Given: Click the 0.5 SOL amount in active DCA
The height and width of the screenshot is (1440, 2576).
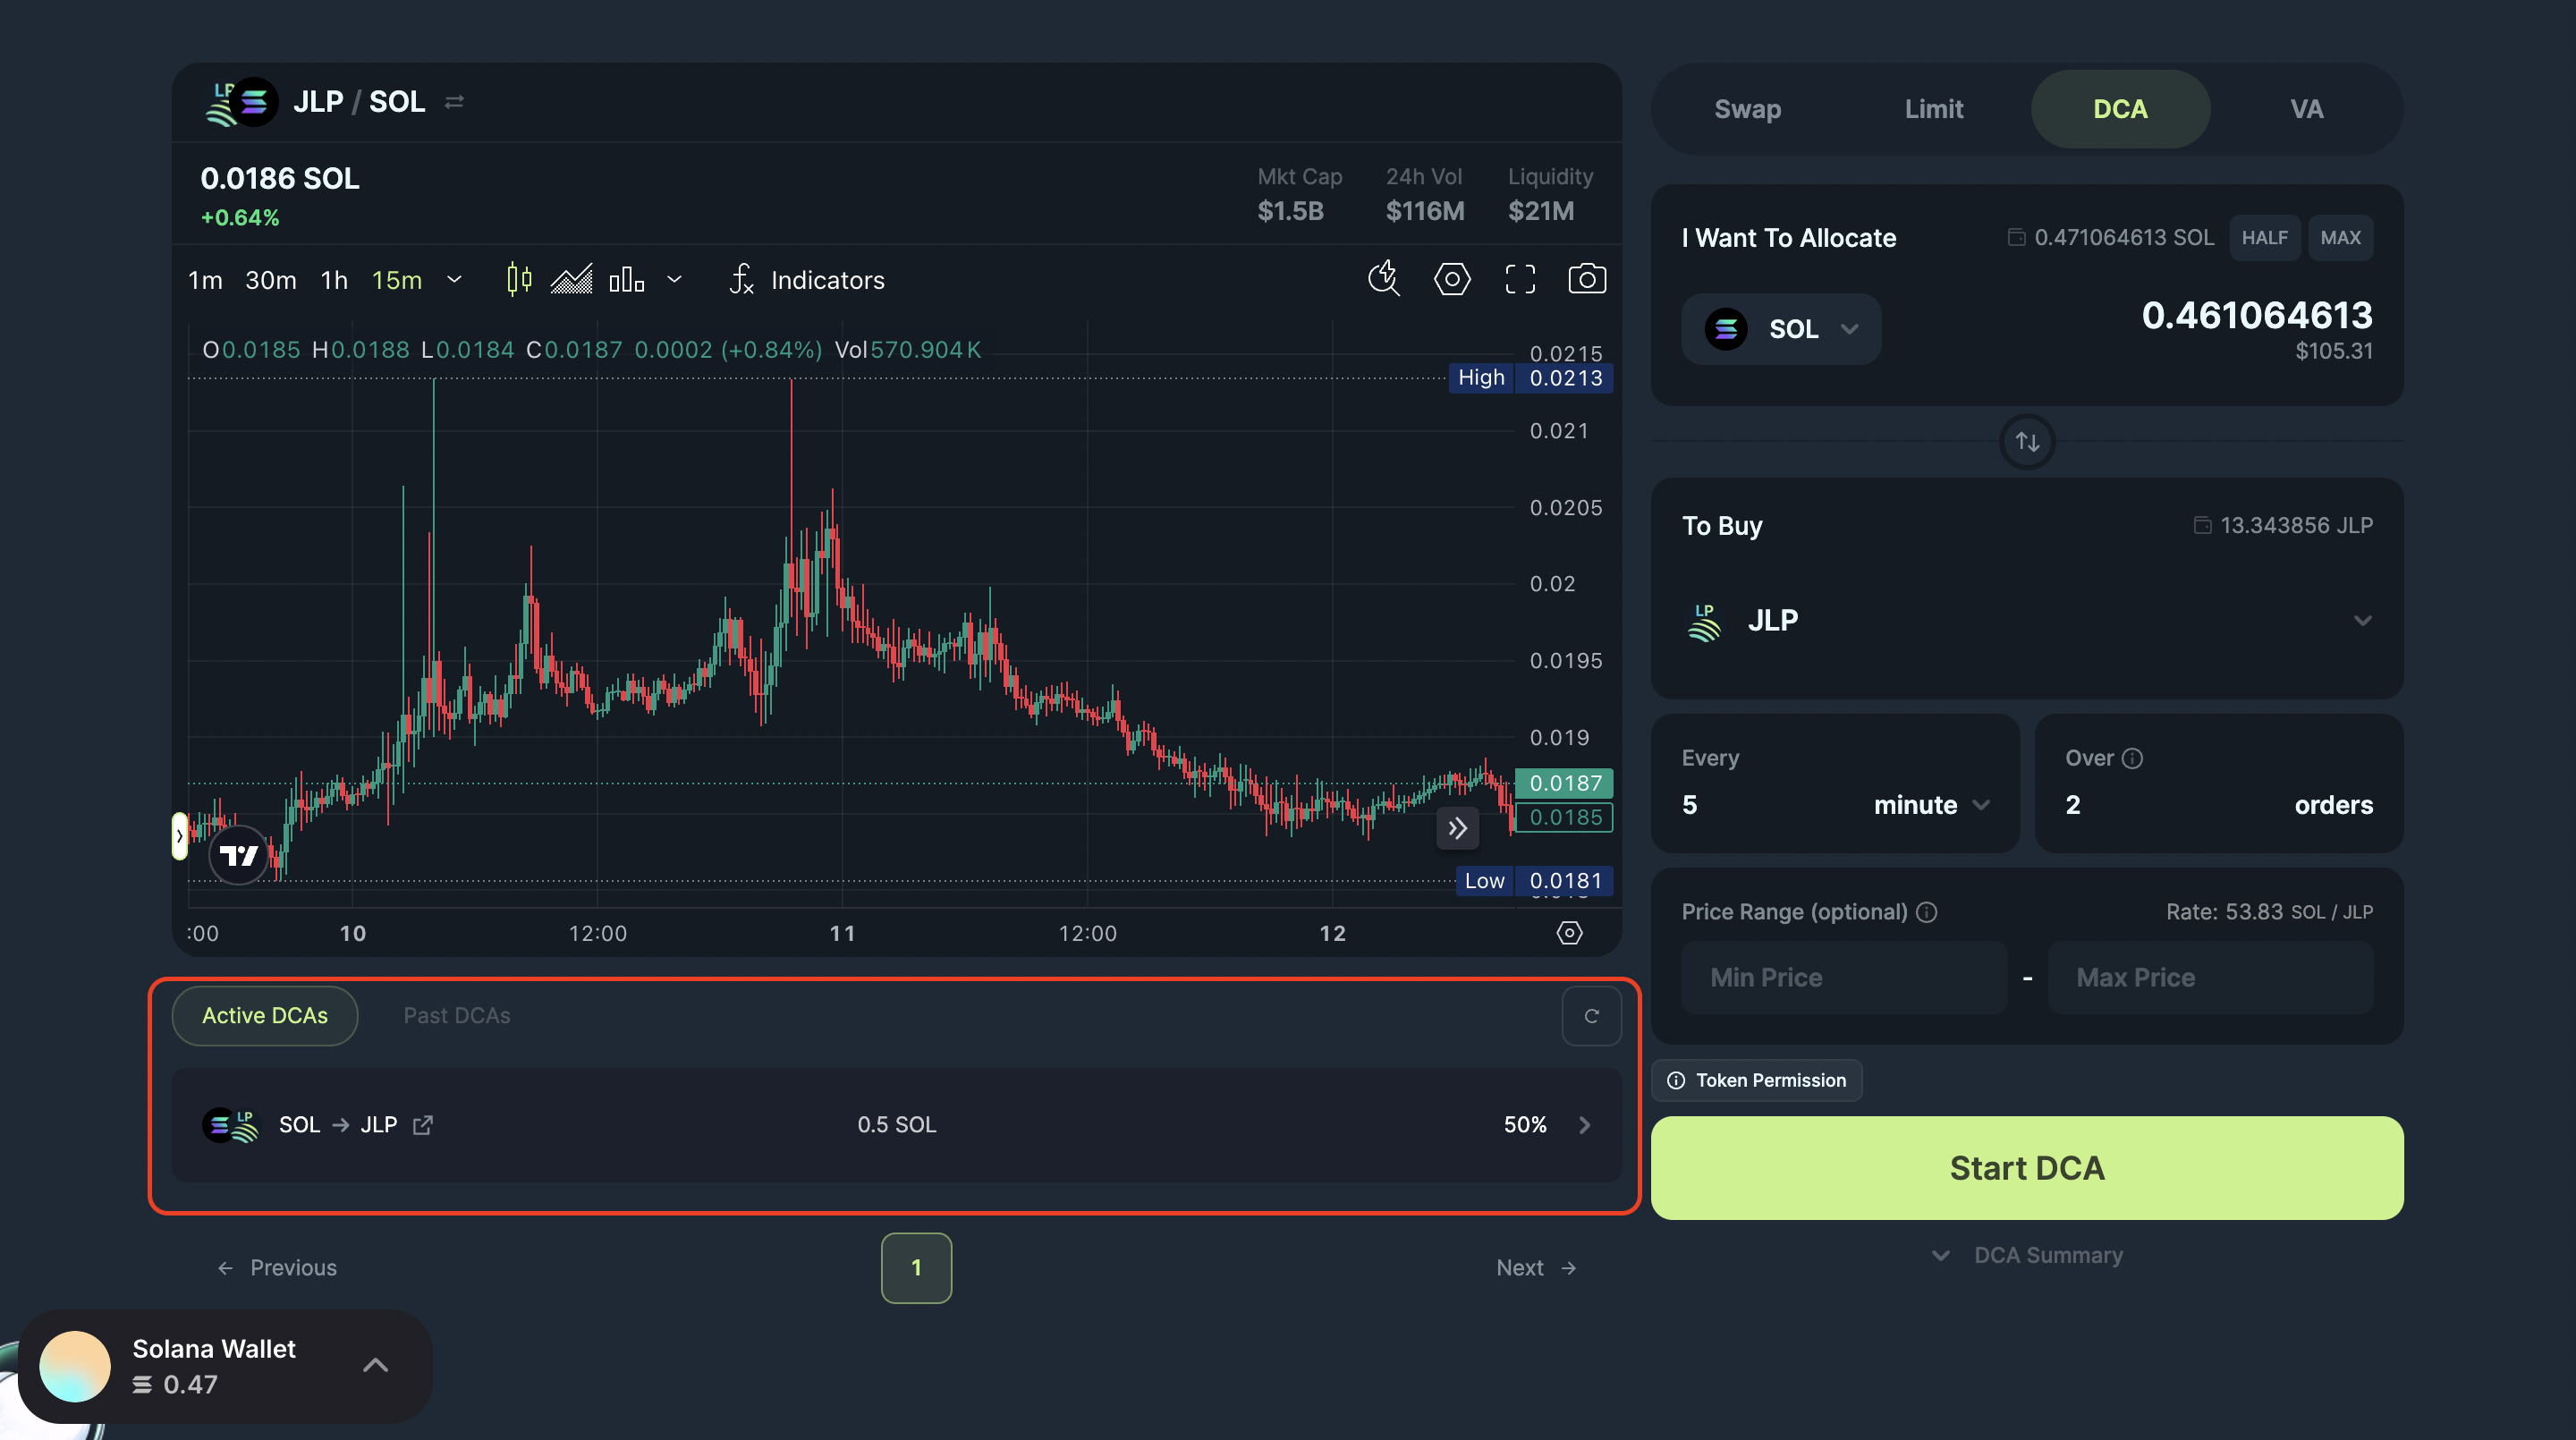Looking at the screenshot, I should 897,1125.
